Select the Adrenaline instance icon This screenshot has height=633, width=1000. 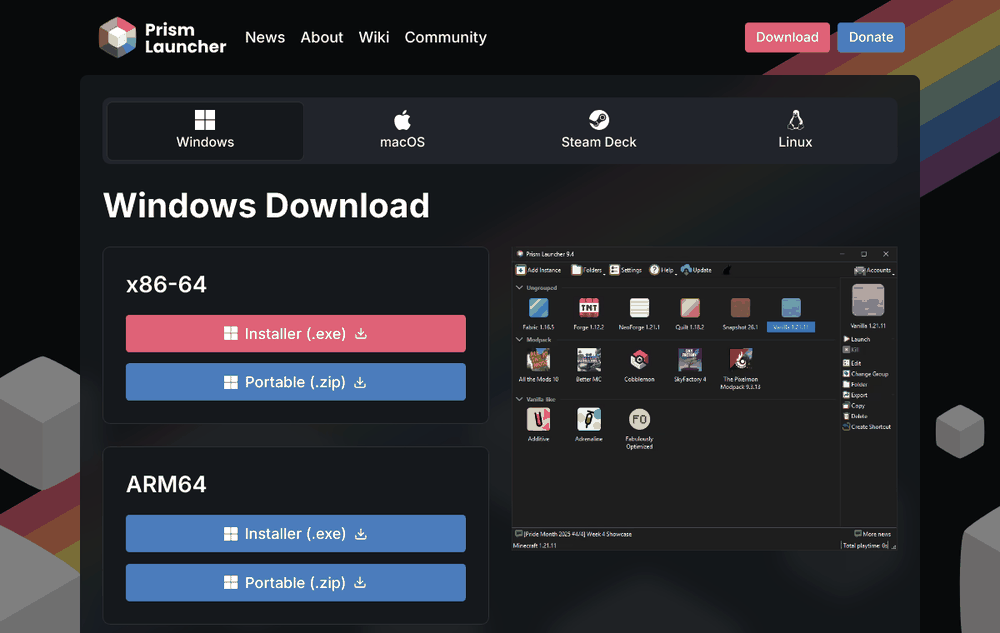pyautogui.click(x=589, y=419)
